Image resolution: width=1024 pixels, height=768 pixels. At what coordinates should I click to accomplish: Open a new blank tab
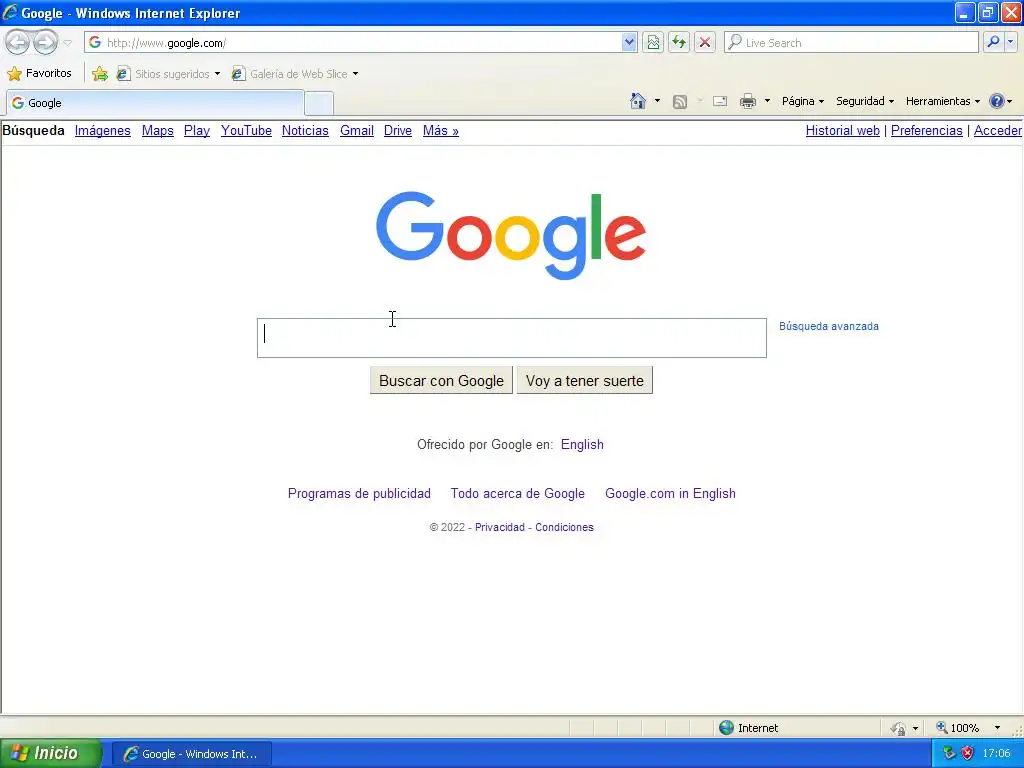point(319,104)
